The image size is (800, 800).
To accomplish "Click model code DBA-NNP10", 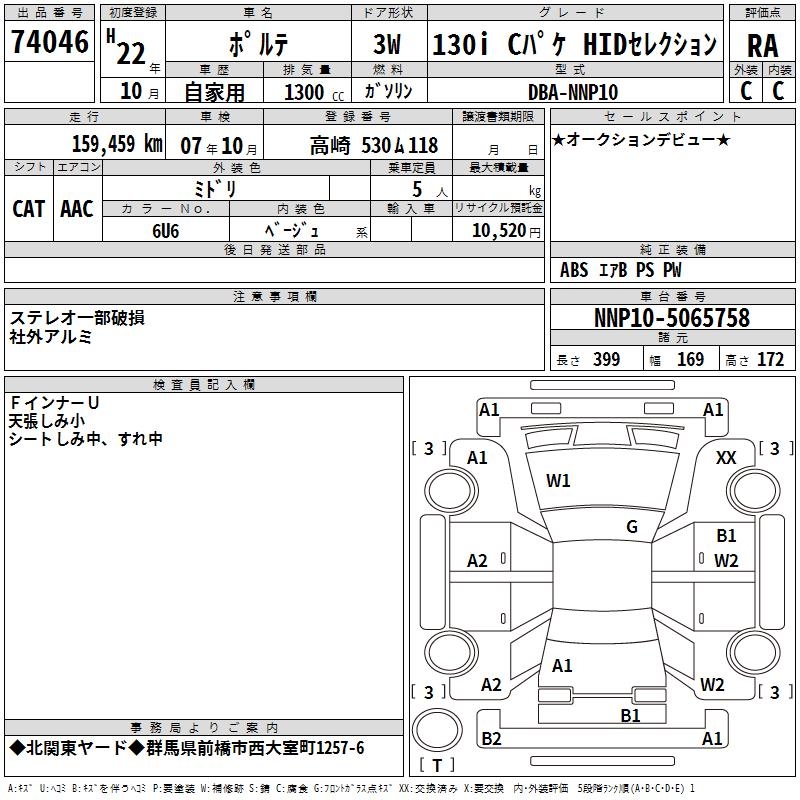I will 573,92.
